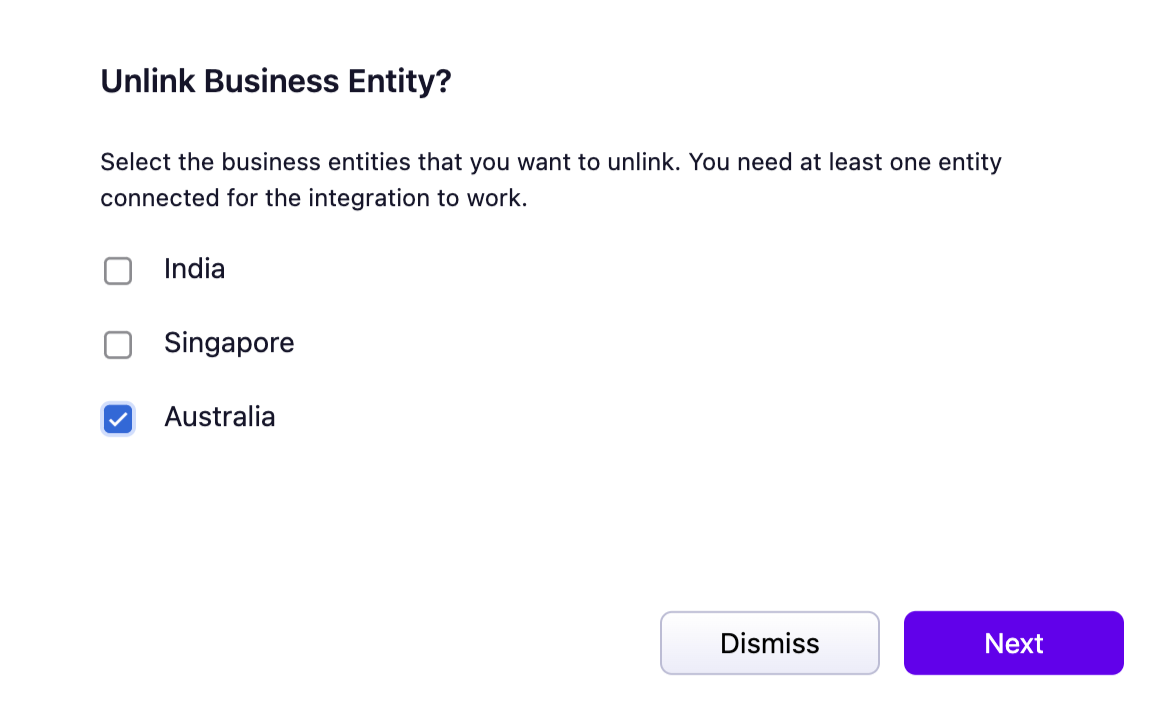Check the India checkbox
This screenshot has width=1176, height=728.
coord(118,271)
